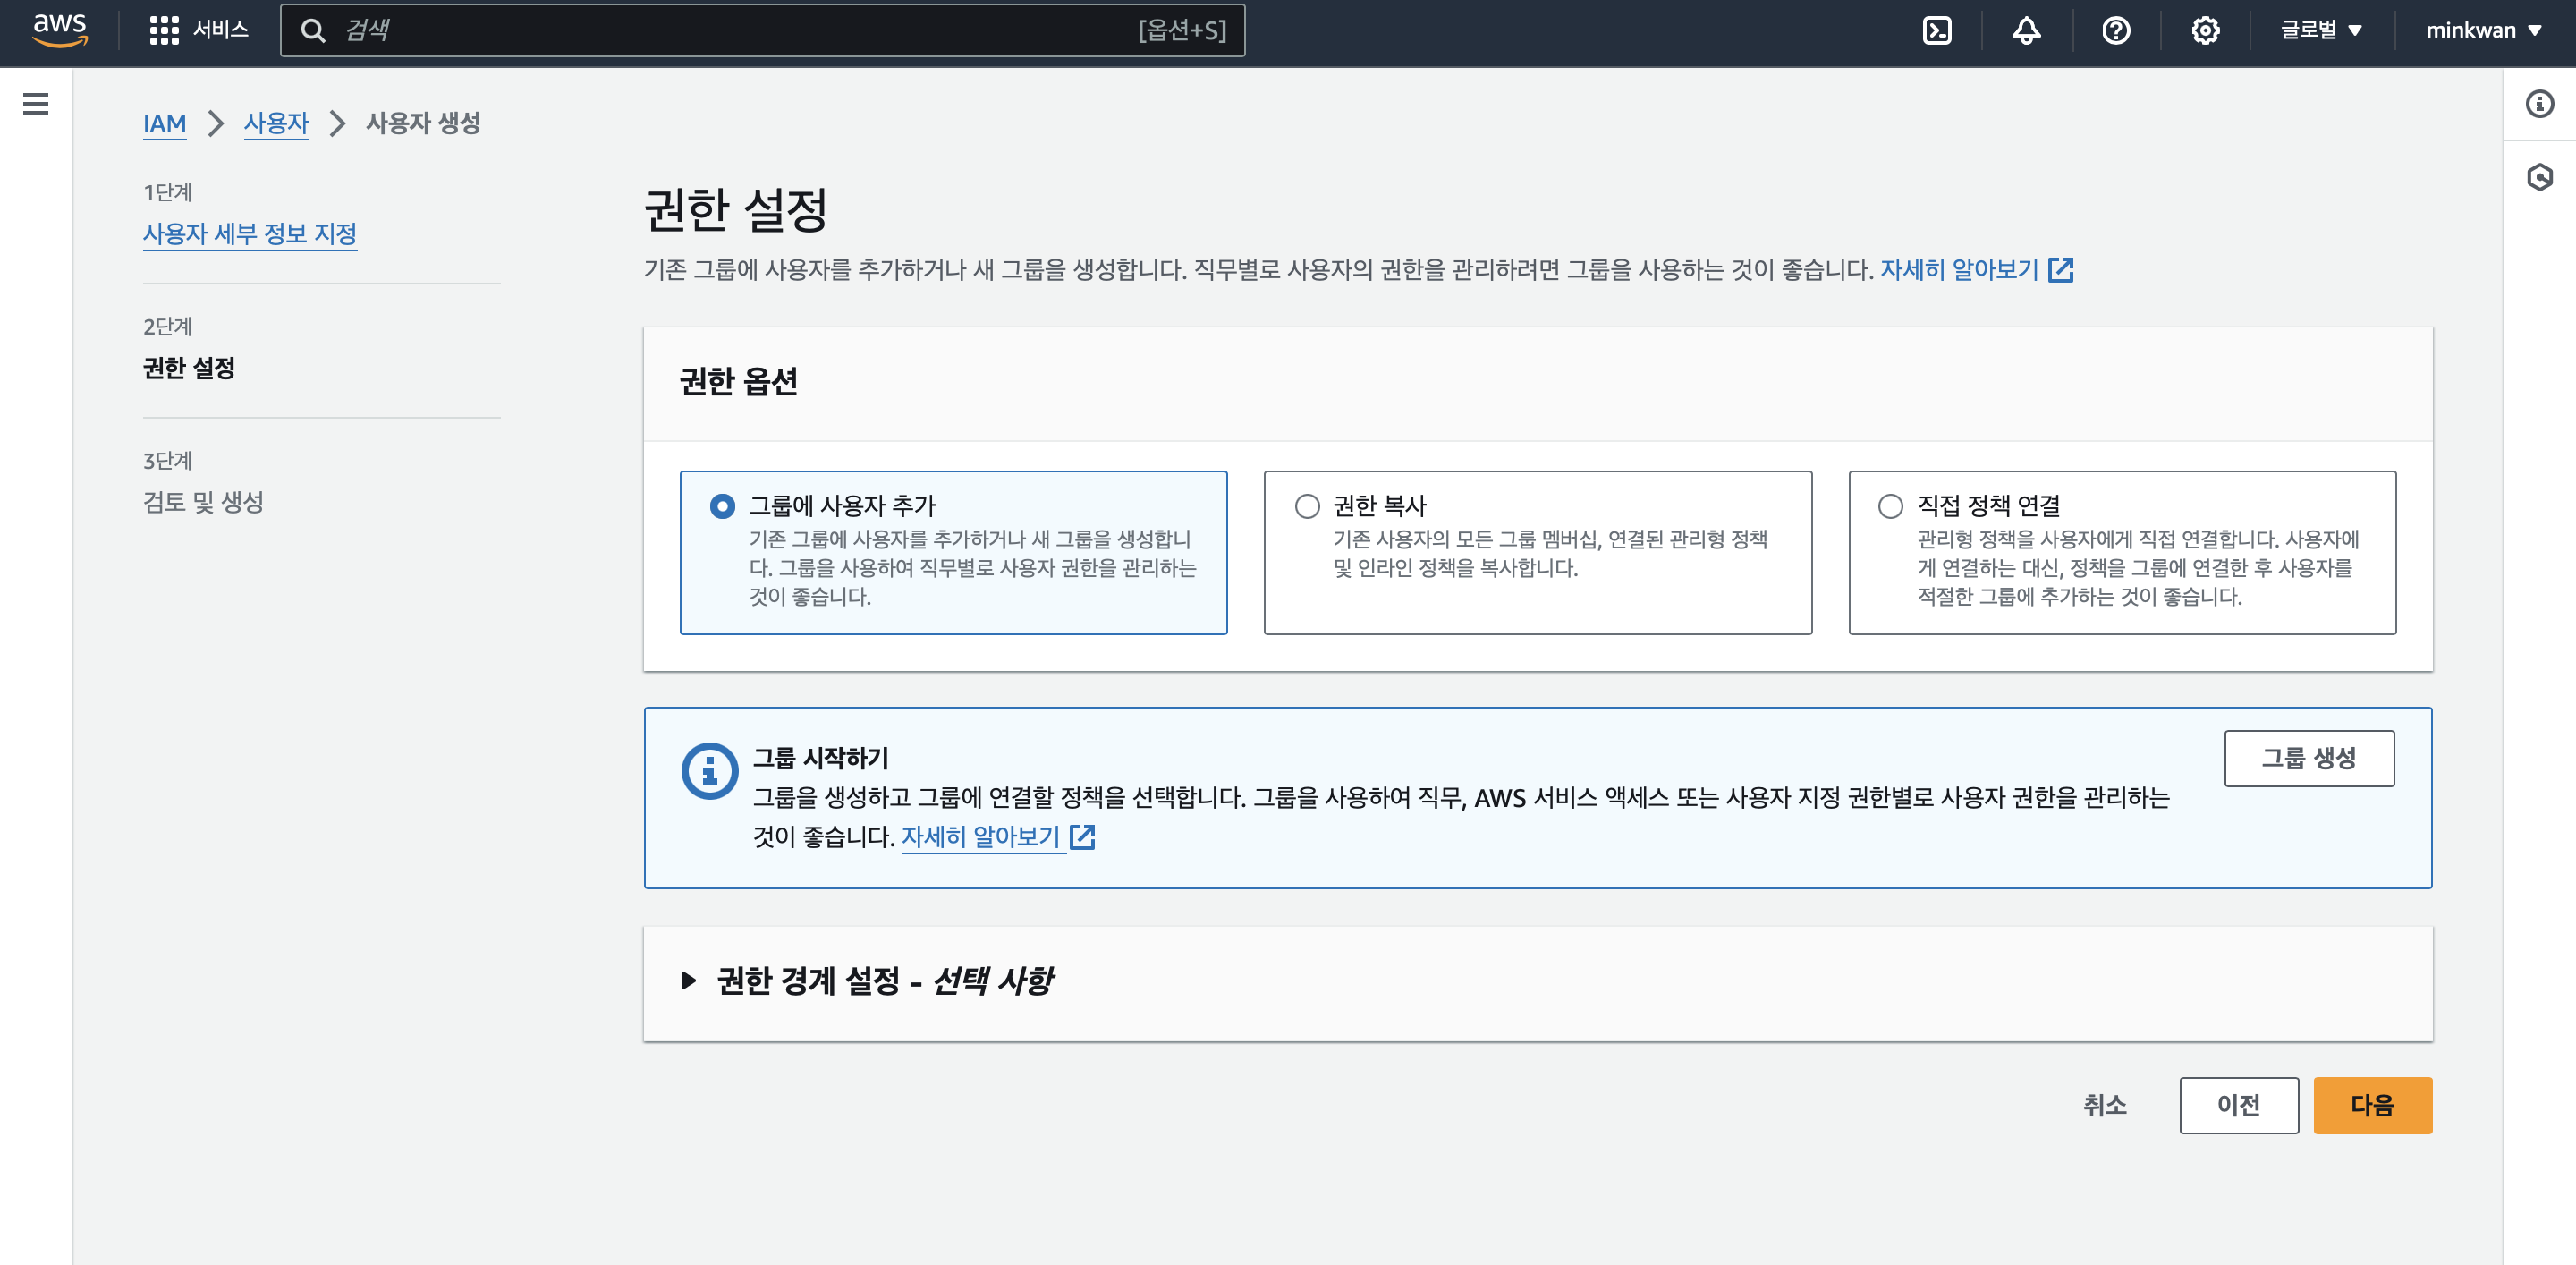
Task: Open step 1 사용자 세부 정보 지정
Action: (250, 233)
